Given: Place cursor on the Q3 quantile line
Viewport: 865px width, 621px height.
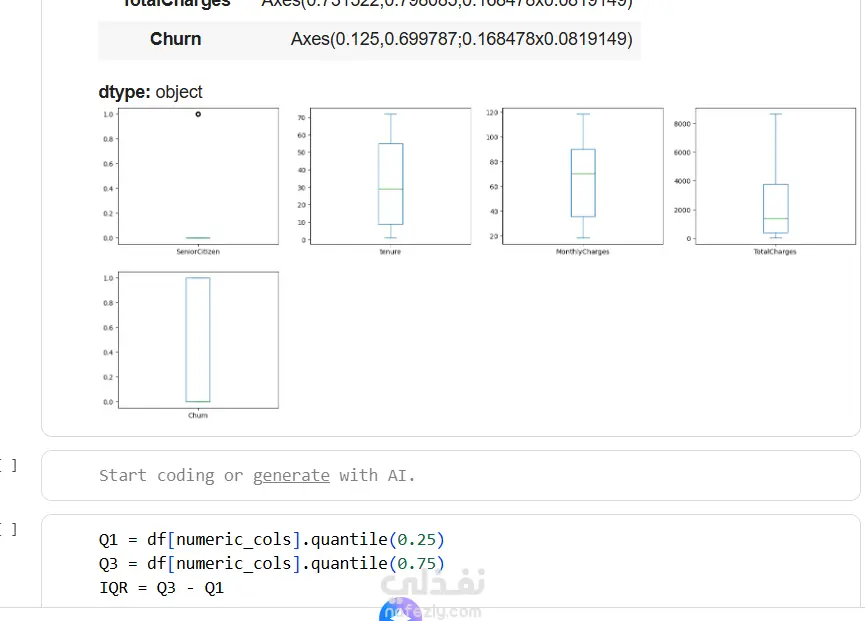Looking at the screenshot, I should point(271,564).
